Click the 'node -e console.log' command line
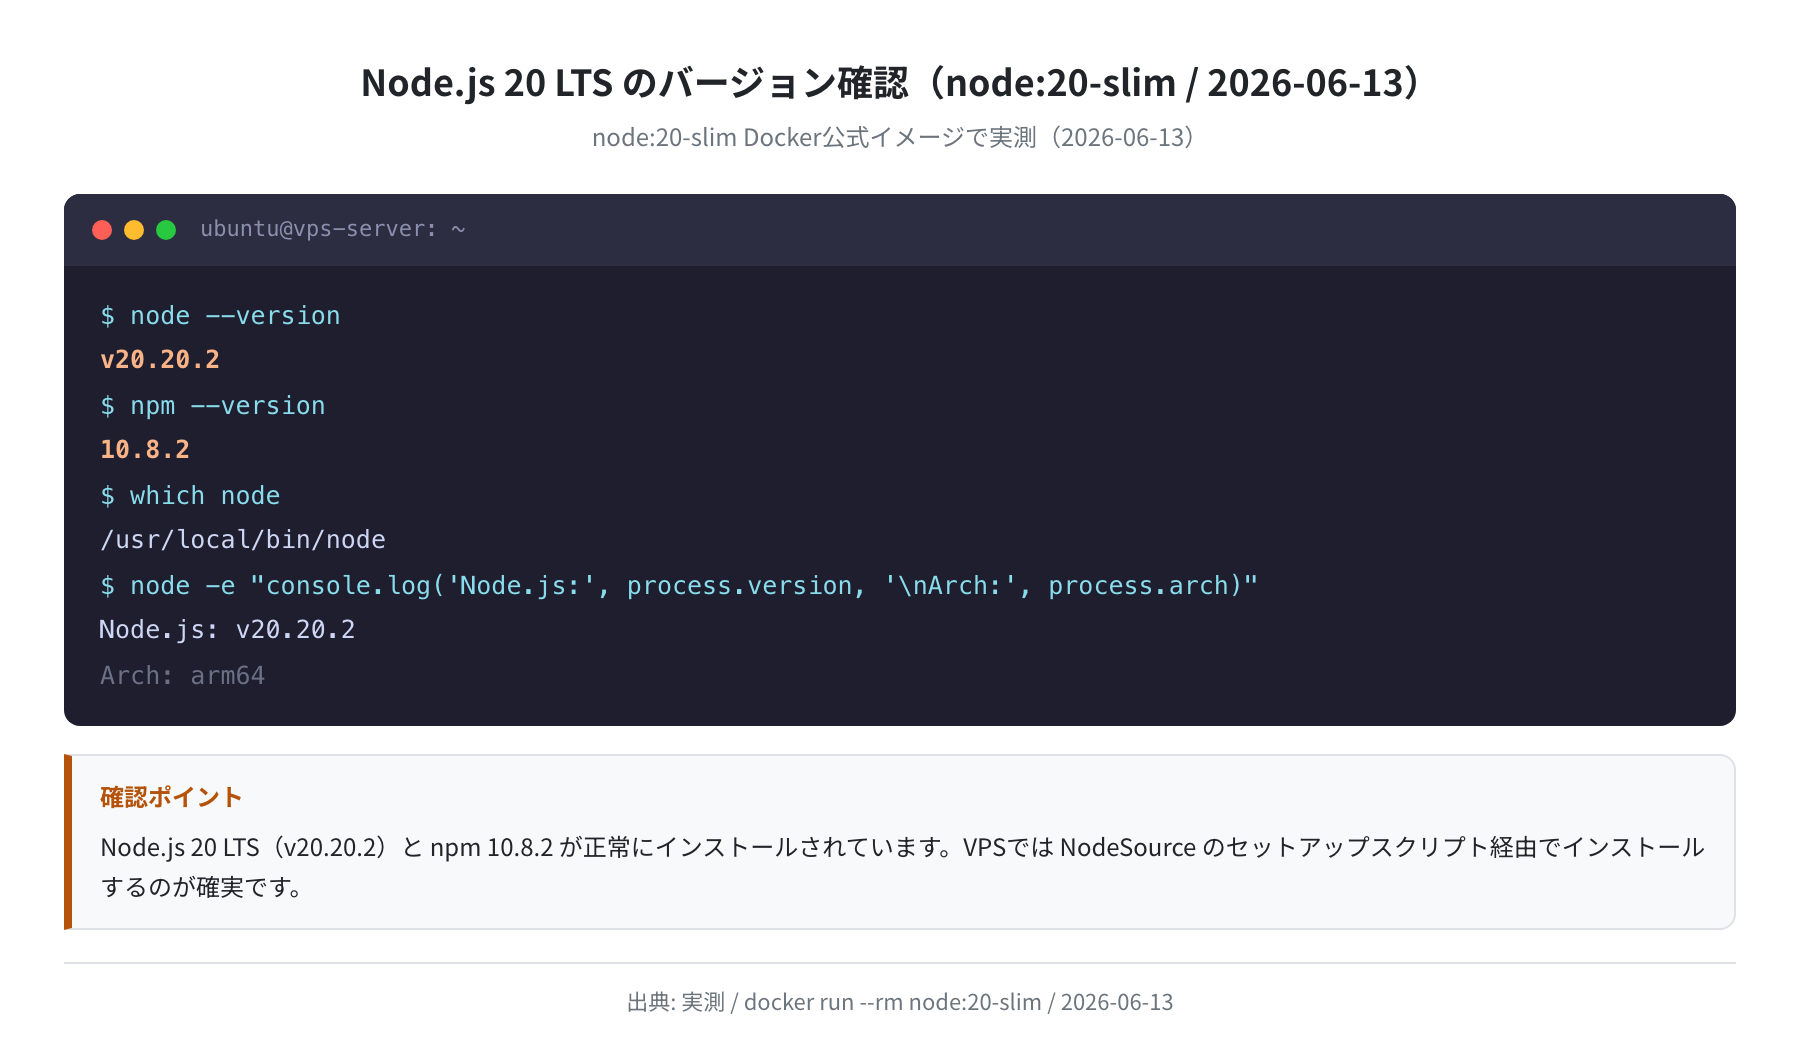The image size is (1800, 1056). click(x=679, y=586)
